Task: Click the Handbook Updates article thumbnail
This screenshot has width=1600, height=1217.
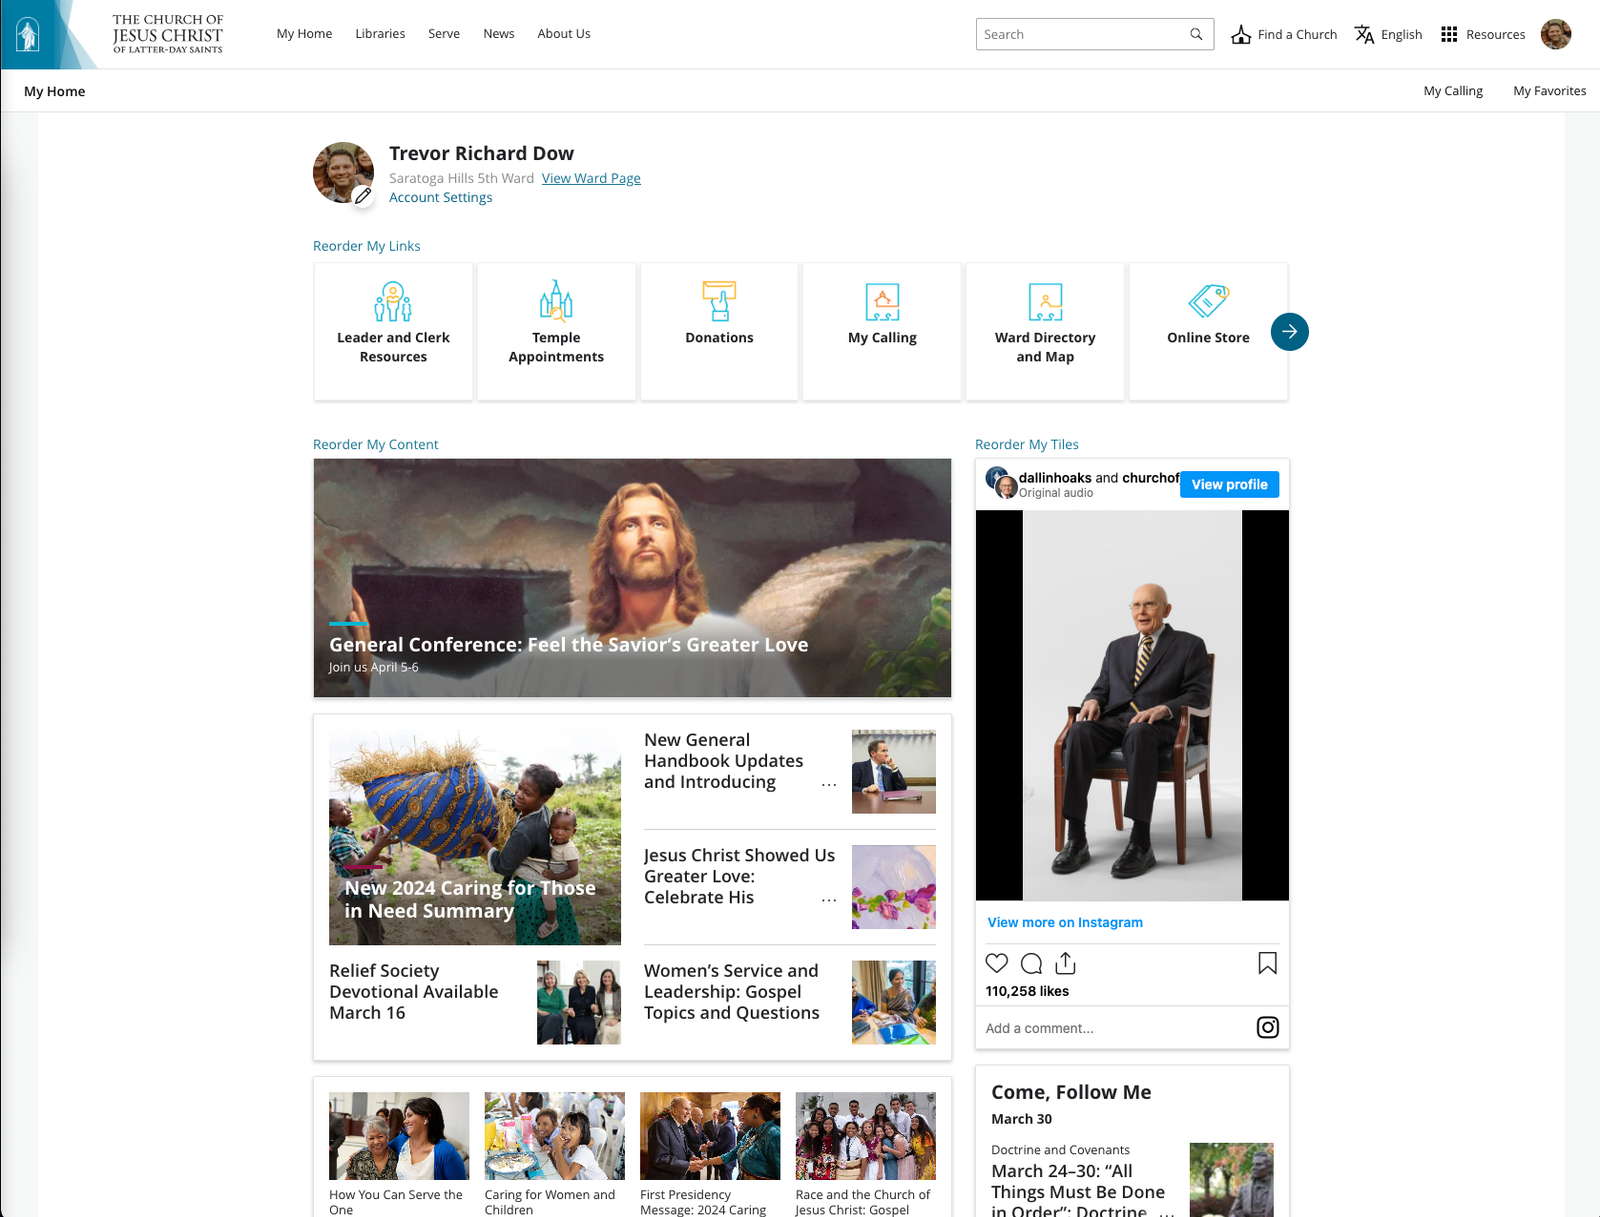Action: tap(894, 771)
